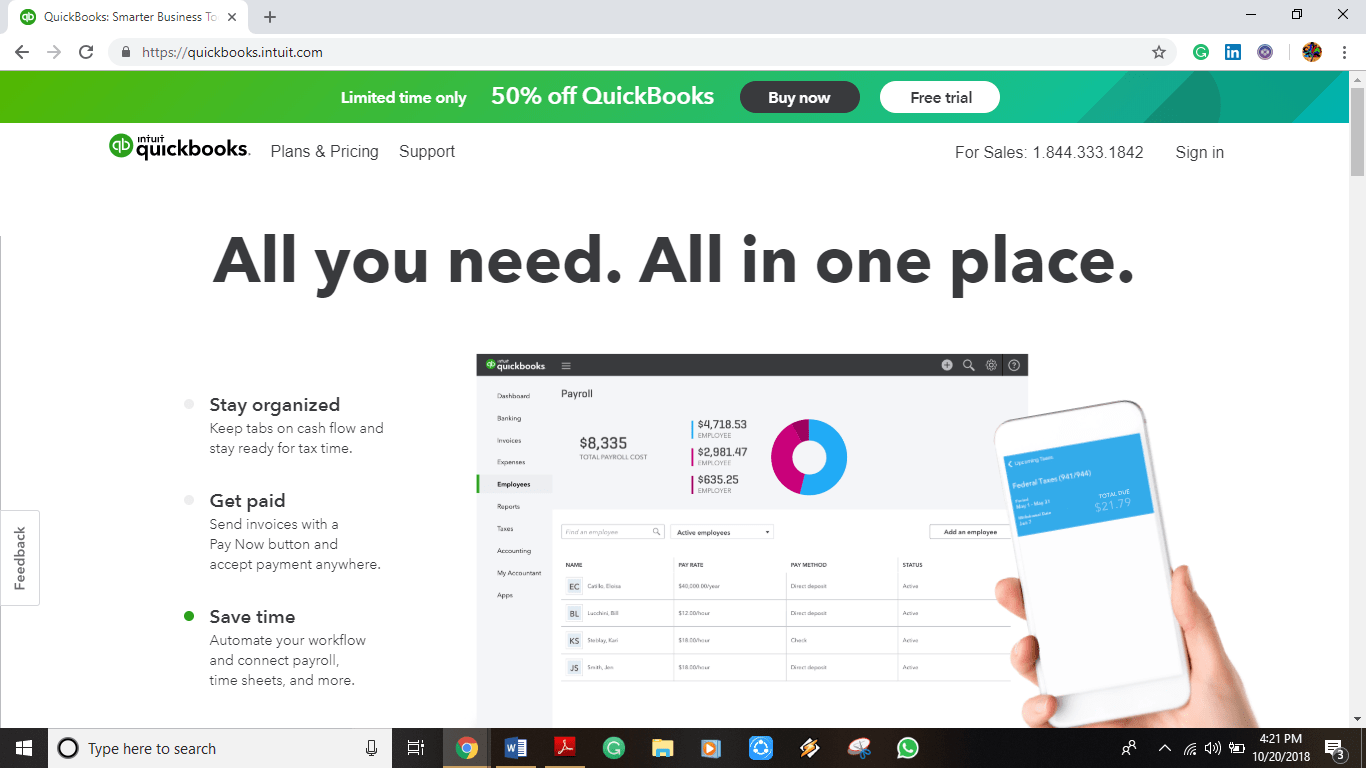Open WhatsApp from the taskbar
The image size is (1366, 768).
(x=908, y=748)
